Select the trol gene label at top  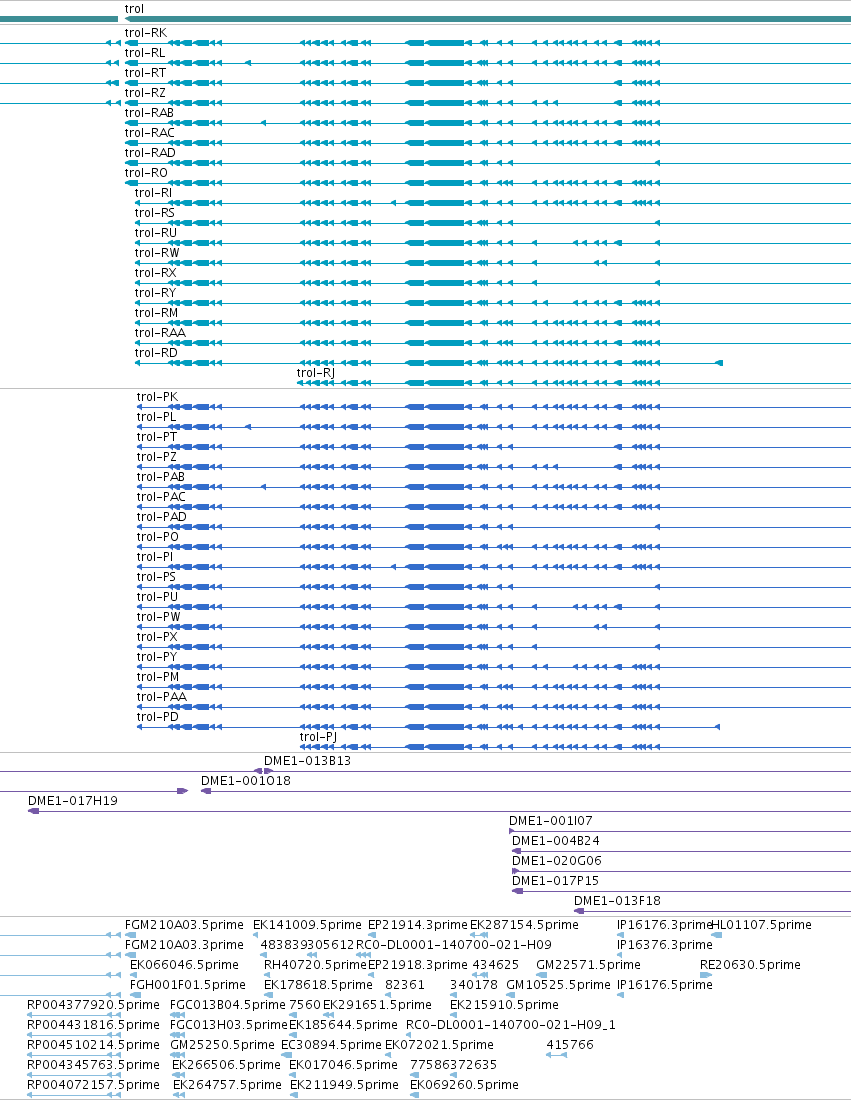click(134, 9)
